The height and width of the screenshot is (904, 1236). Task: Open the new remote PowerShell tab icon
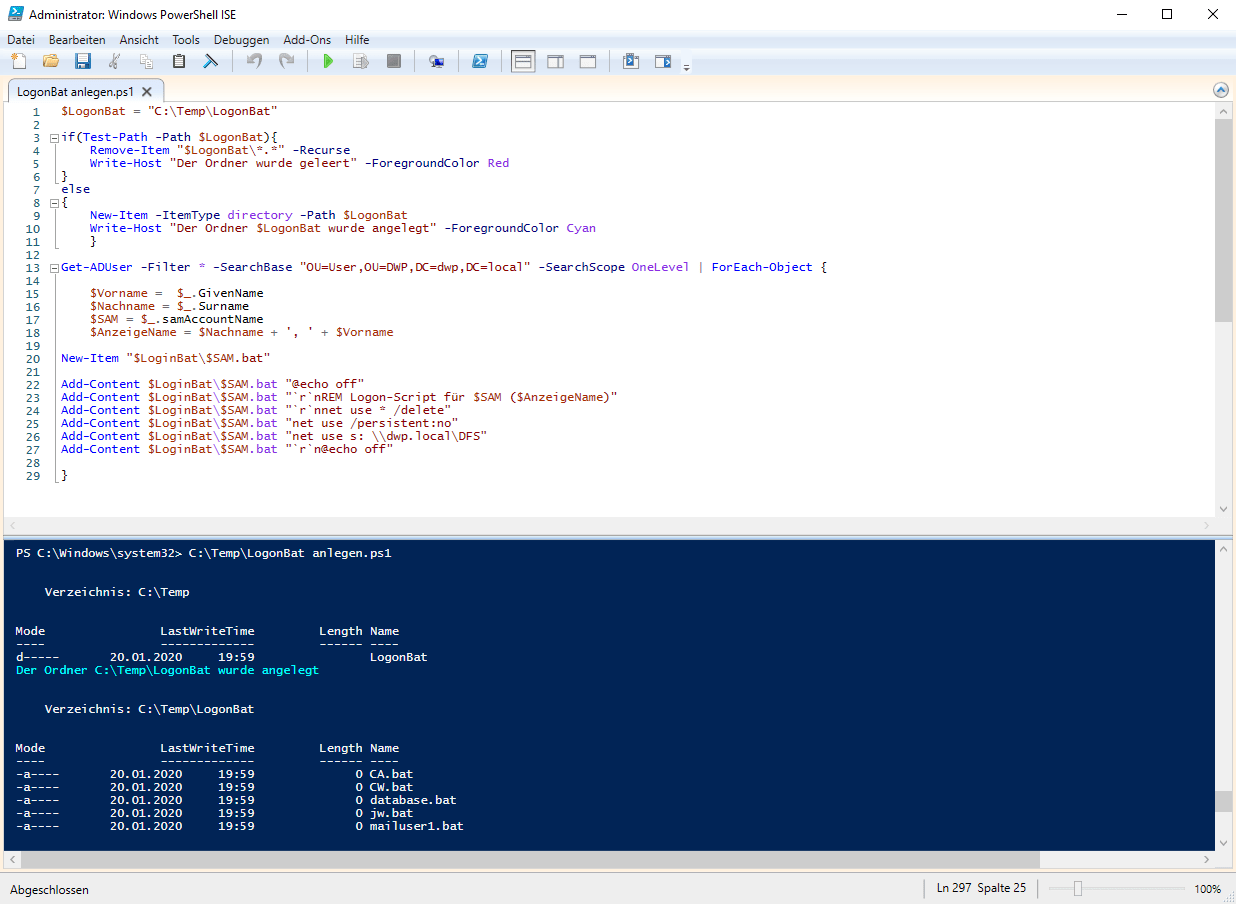point(436,62)
